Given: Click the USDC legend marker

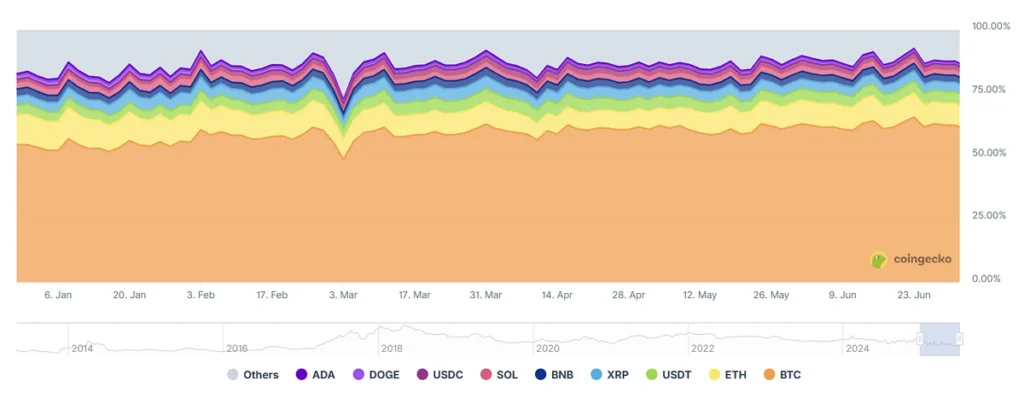Looking at the screenshot, I should tap(421, 375).
